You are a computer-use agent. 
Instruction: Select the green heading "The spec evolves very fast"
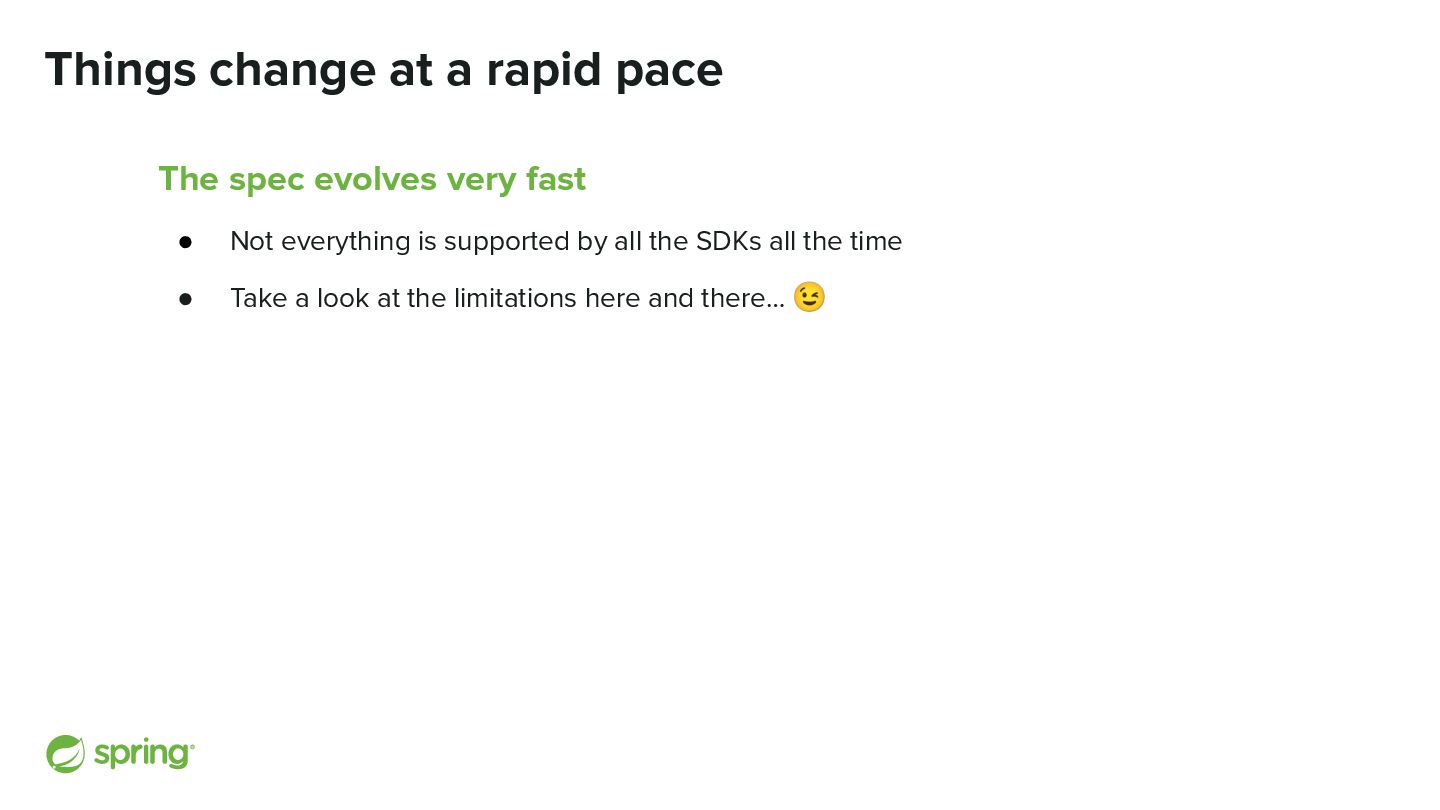(372, 179)
